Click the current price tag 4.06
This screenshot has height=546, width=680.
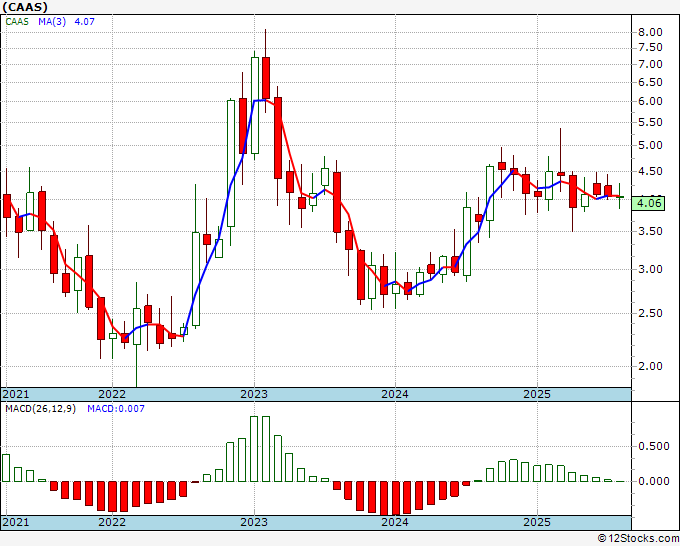click(x=648, y=203)
